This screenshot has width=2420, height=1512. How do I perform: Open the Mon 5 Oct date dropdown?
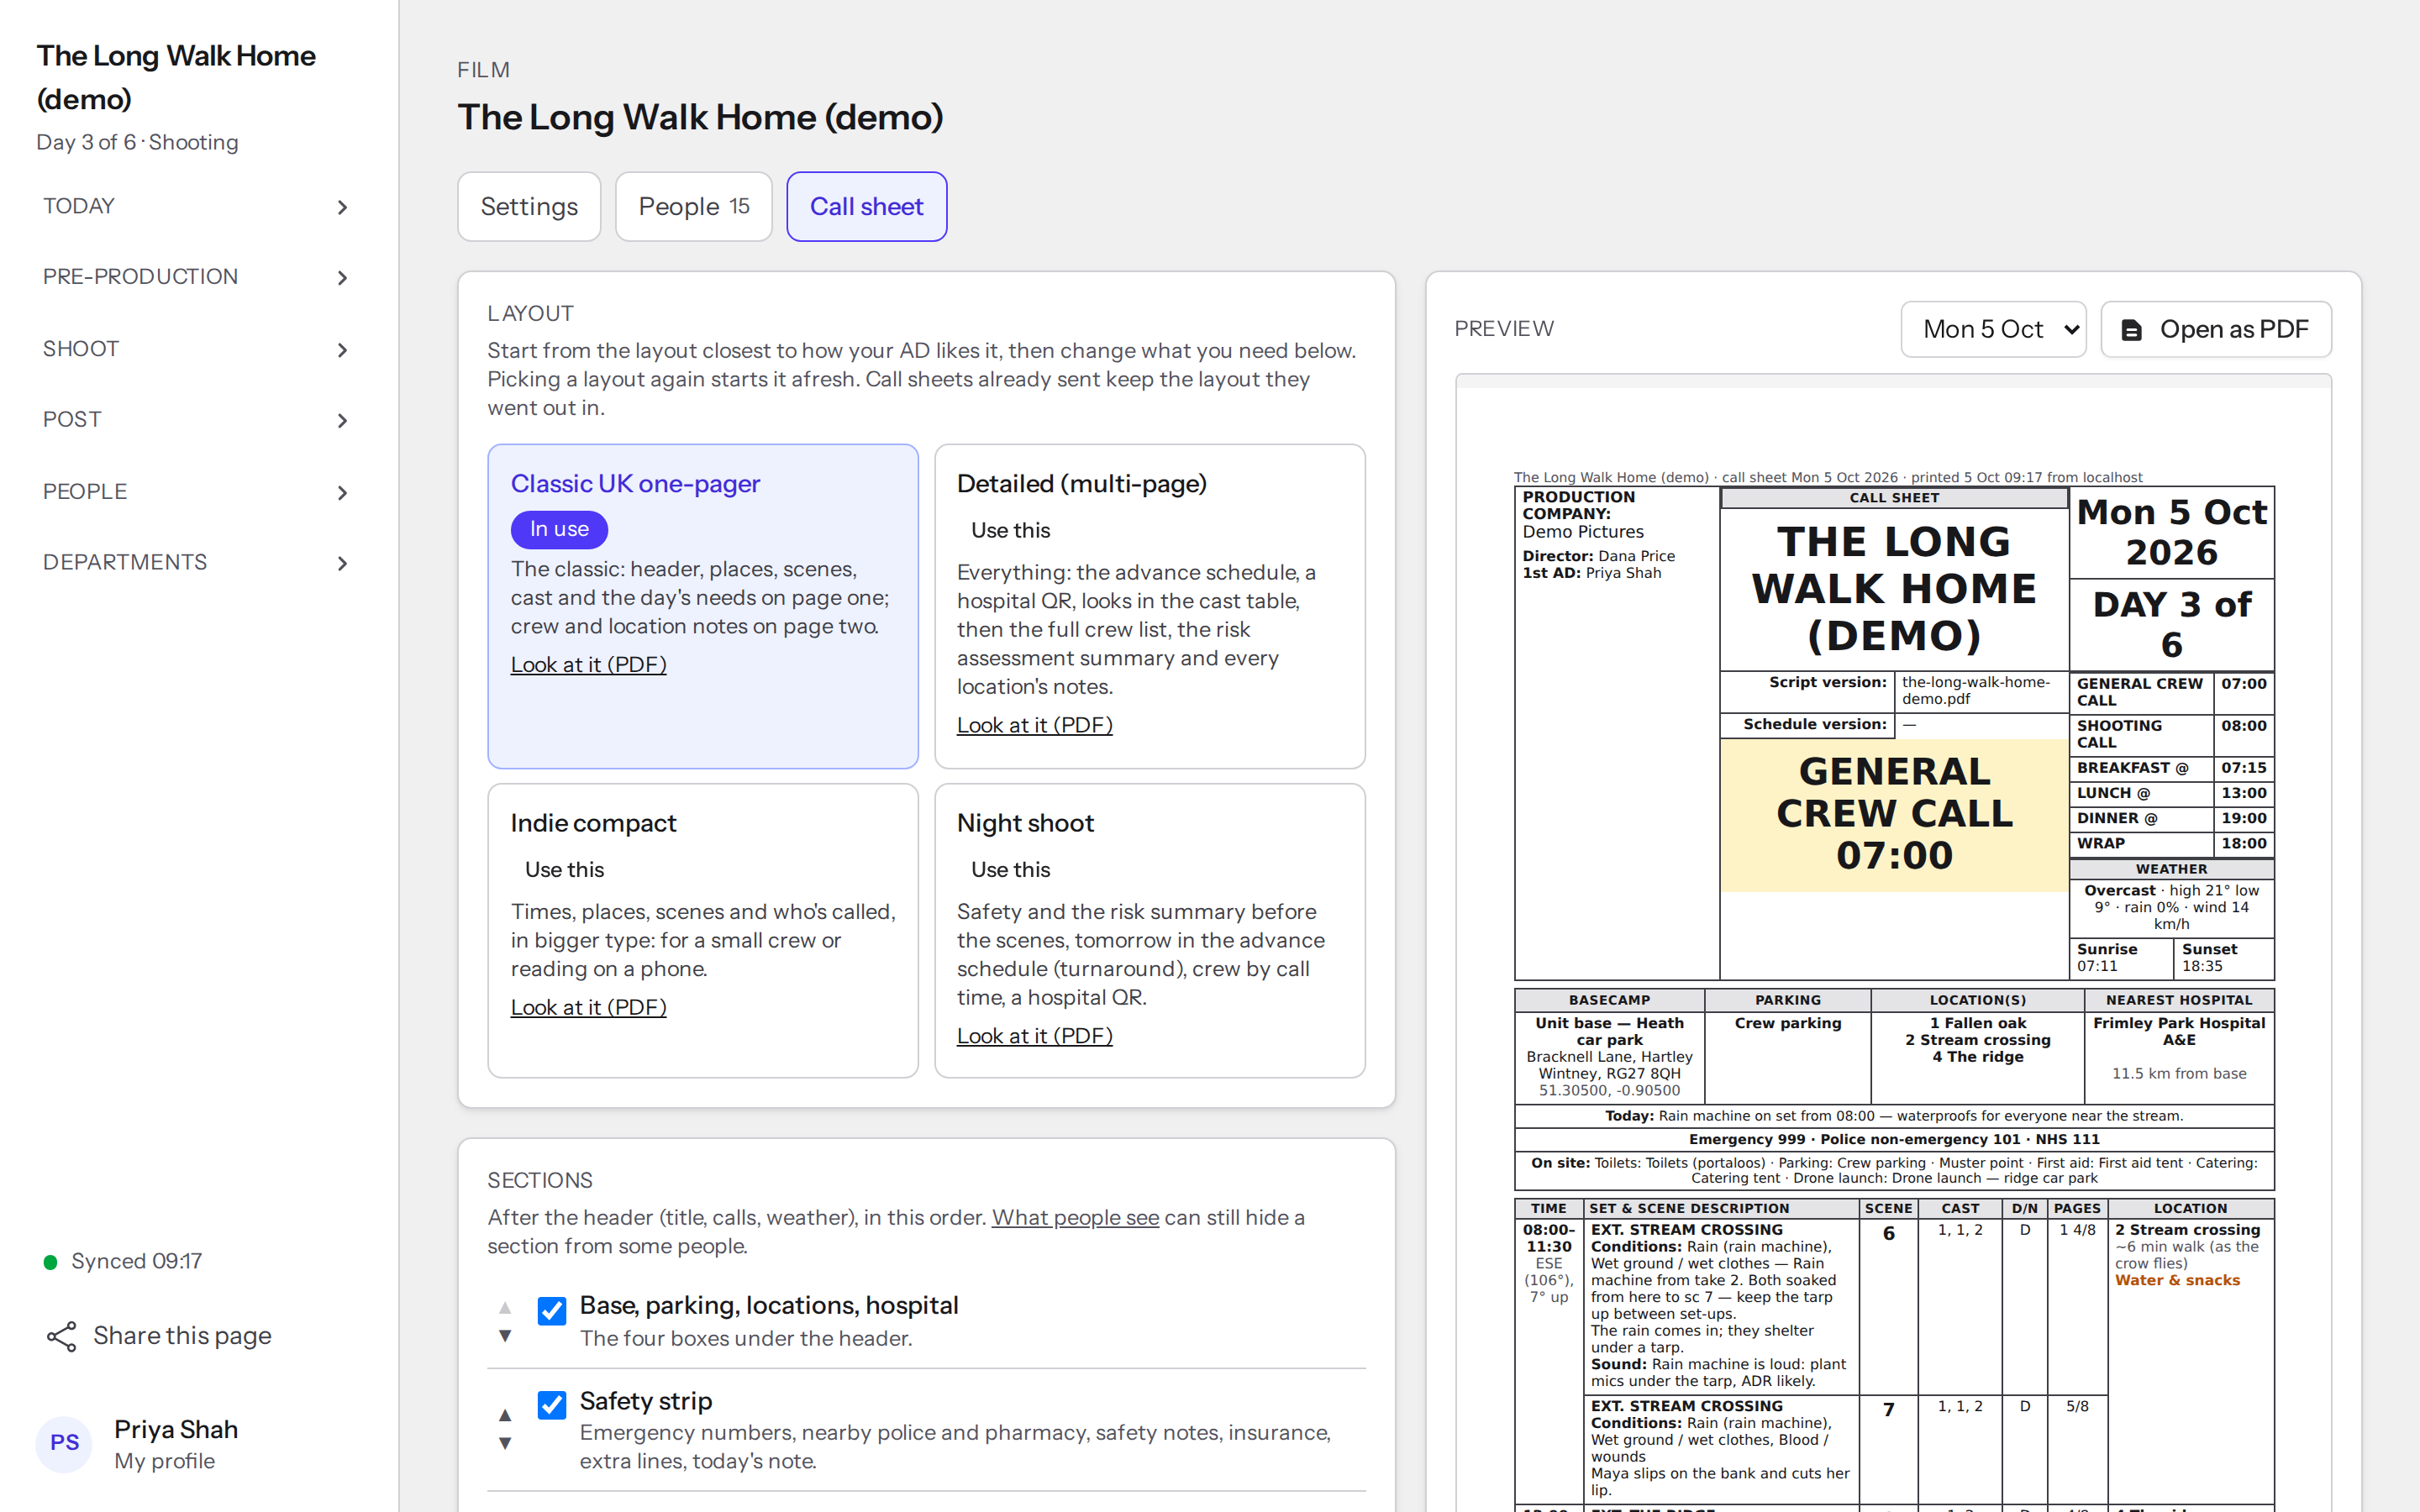pyautogui.click(x=1993, y=329)
